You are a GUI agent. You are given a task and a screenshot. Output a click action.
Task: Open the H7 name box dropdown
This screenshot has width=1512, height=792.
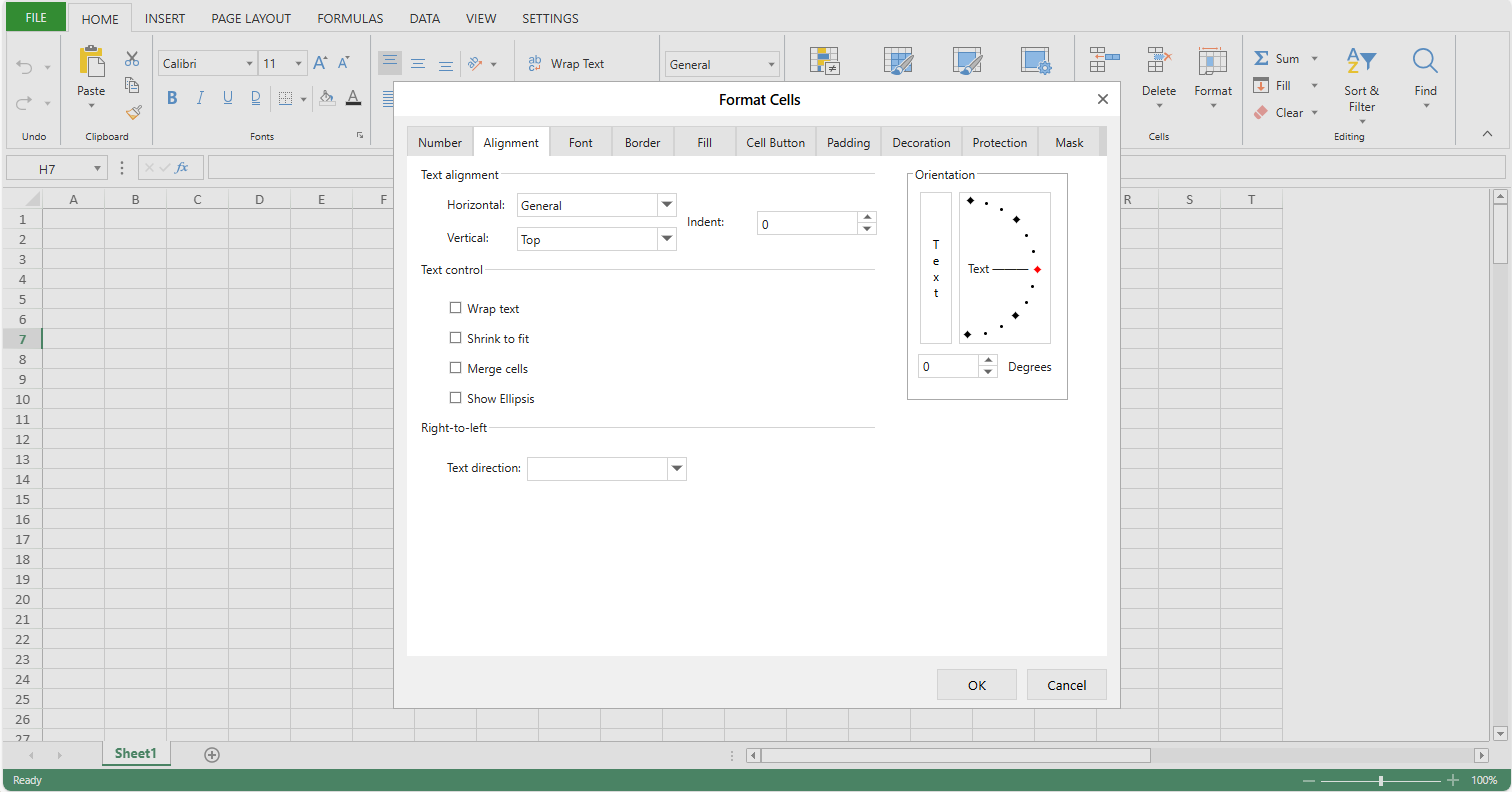(x=97, y=169)
